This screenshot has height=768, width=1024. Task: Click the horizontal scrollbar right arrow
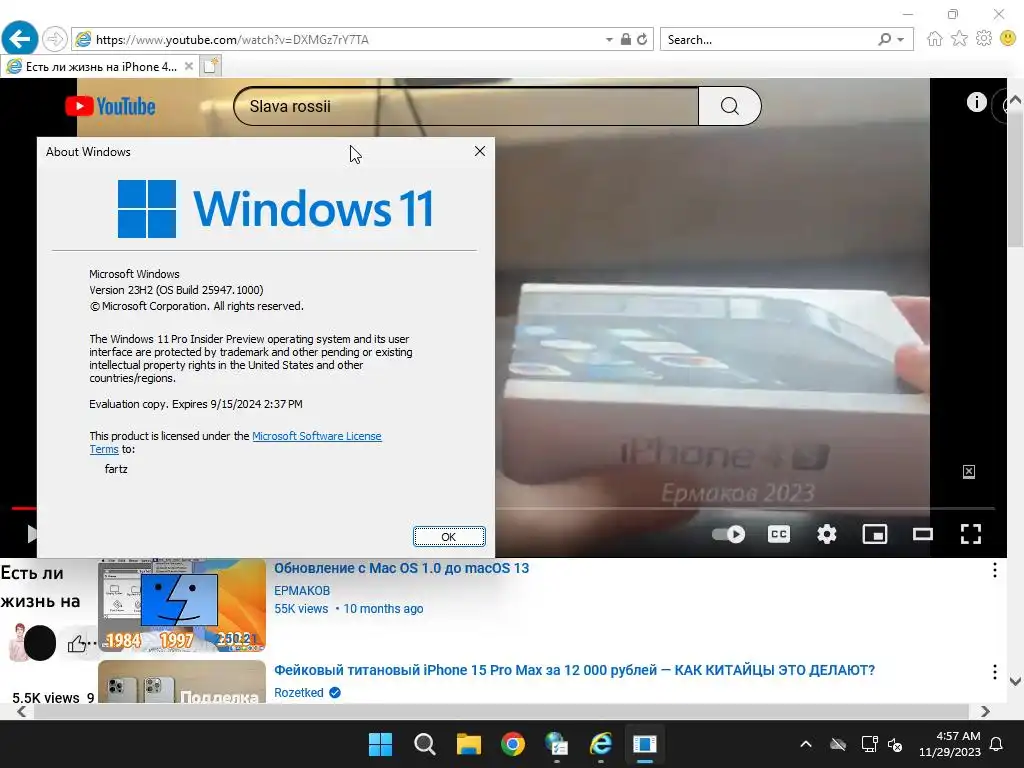click(985, 711)
